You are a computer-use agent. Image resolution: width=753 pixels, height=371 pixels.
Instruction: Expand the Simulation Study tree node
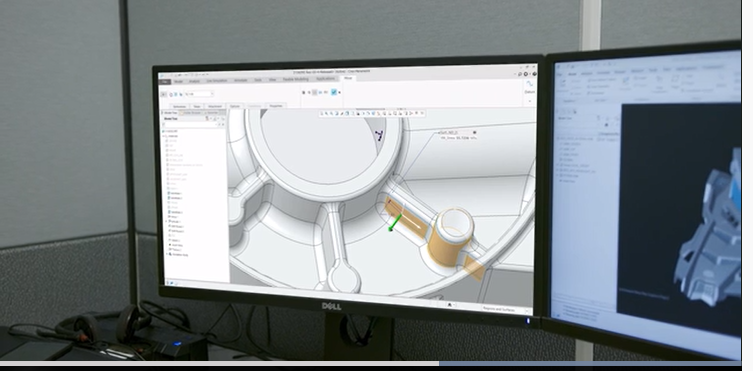(x=167, y=254)
